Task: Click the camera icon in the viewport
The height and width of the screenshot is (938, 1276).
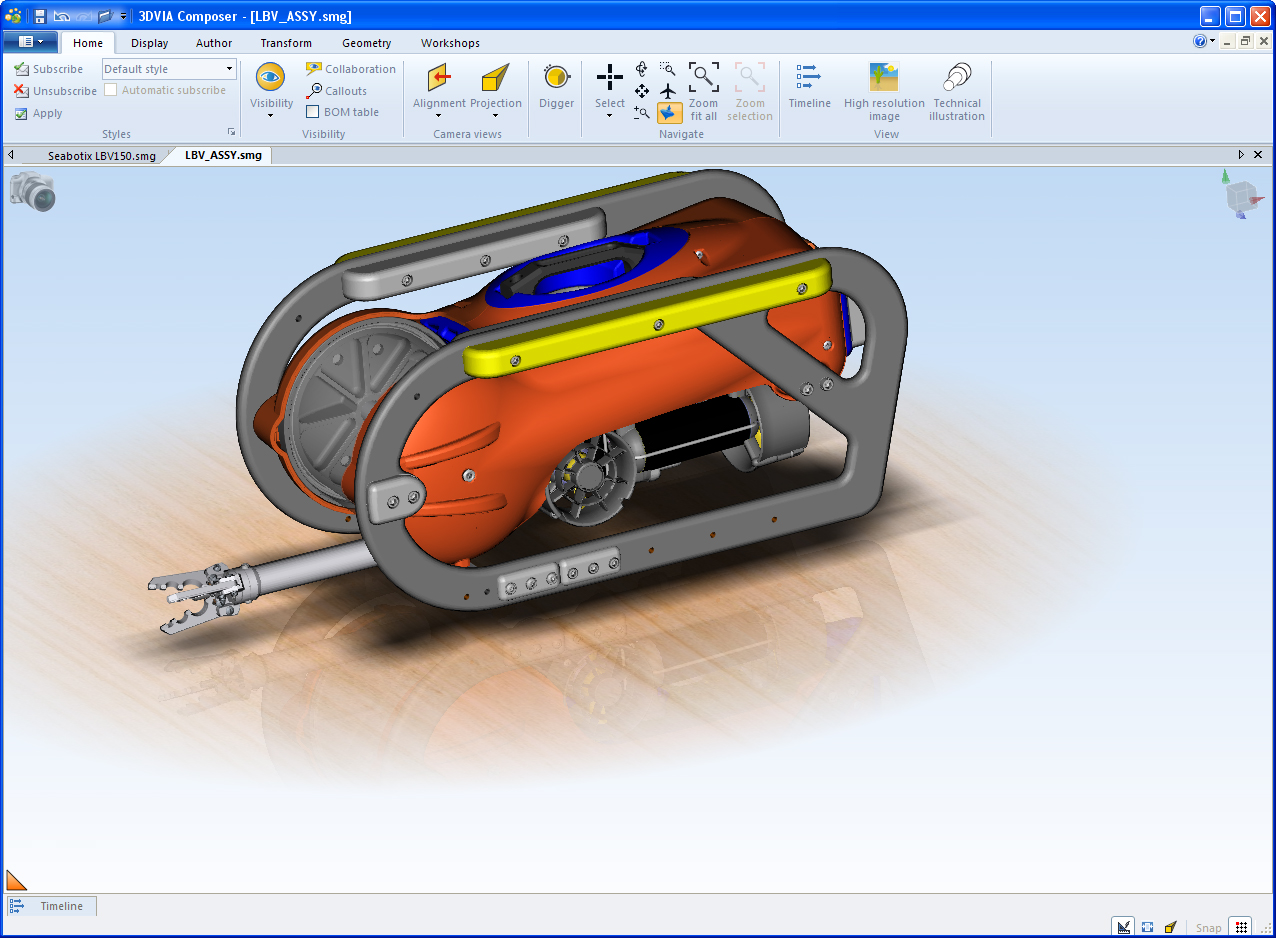Action: (x=32, y=191)
